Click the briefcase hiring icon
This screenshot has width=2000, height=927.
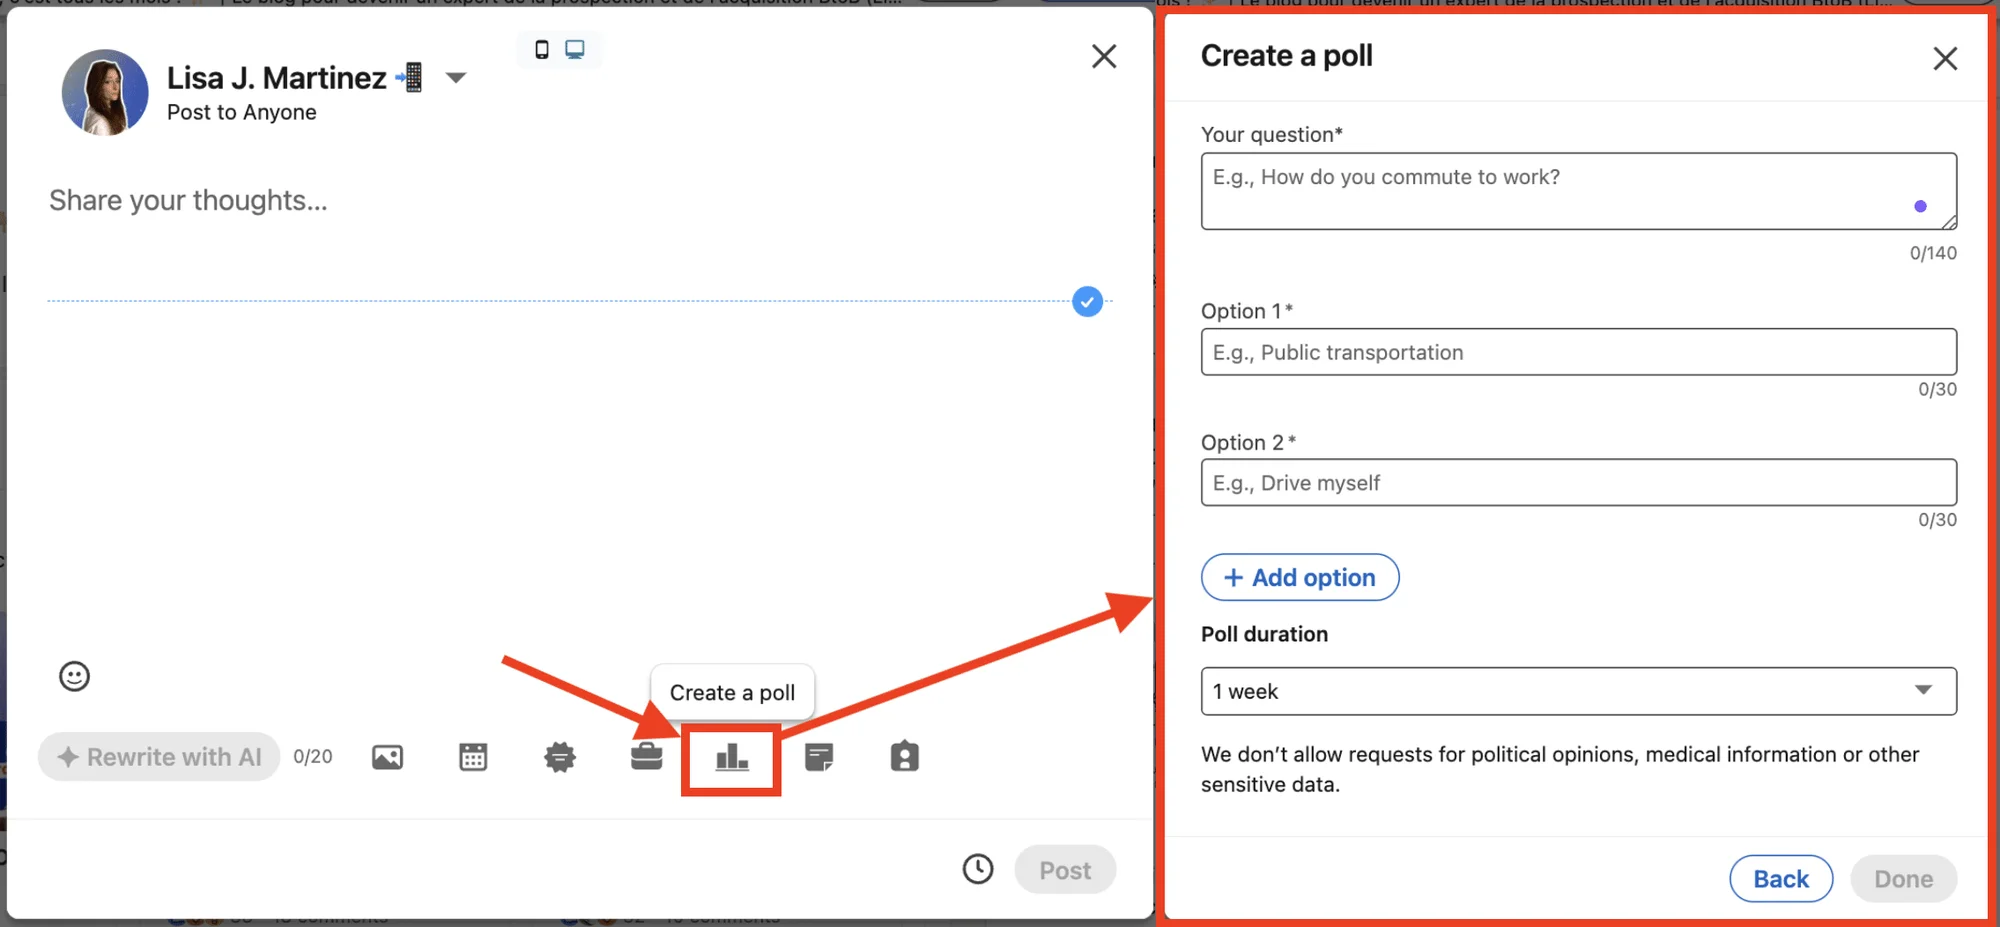pyautogui.click(x=647, y=757)
